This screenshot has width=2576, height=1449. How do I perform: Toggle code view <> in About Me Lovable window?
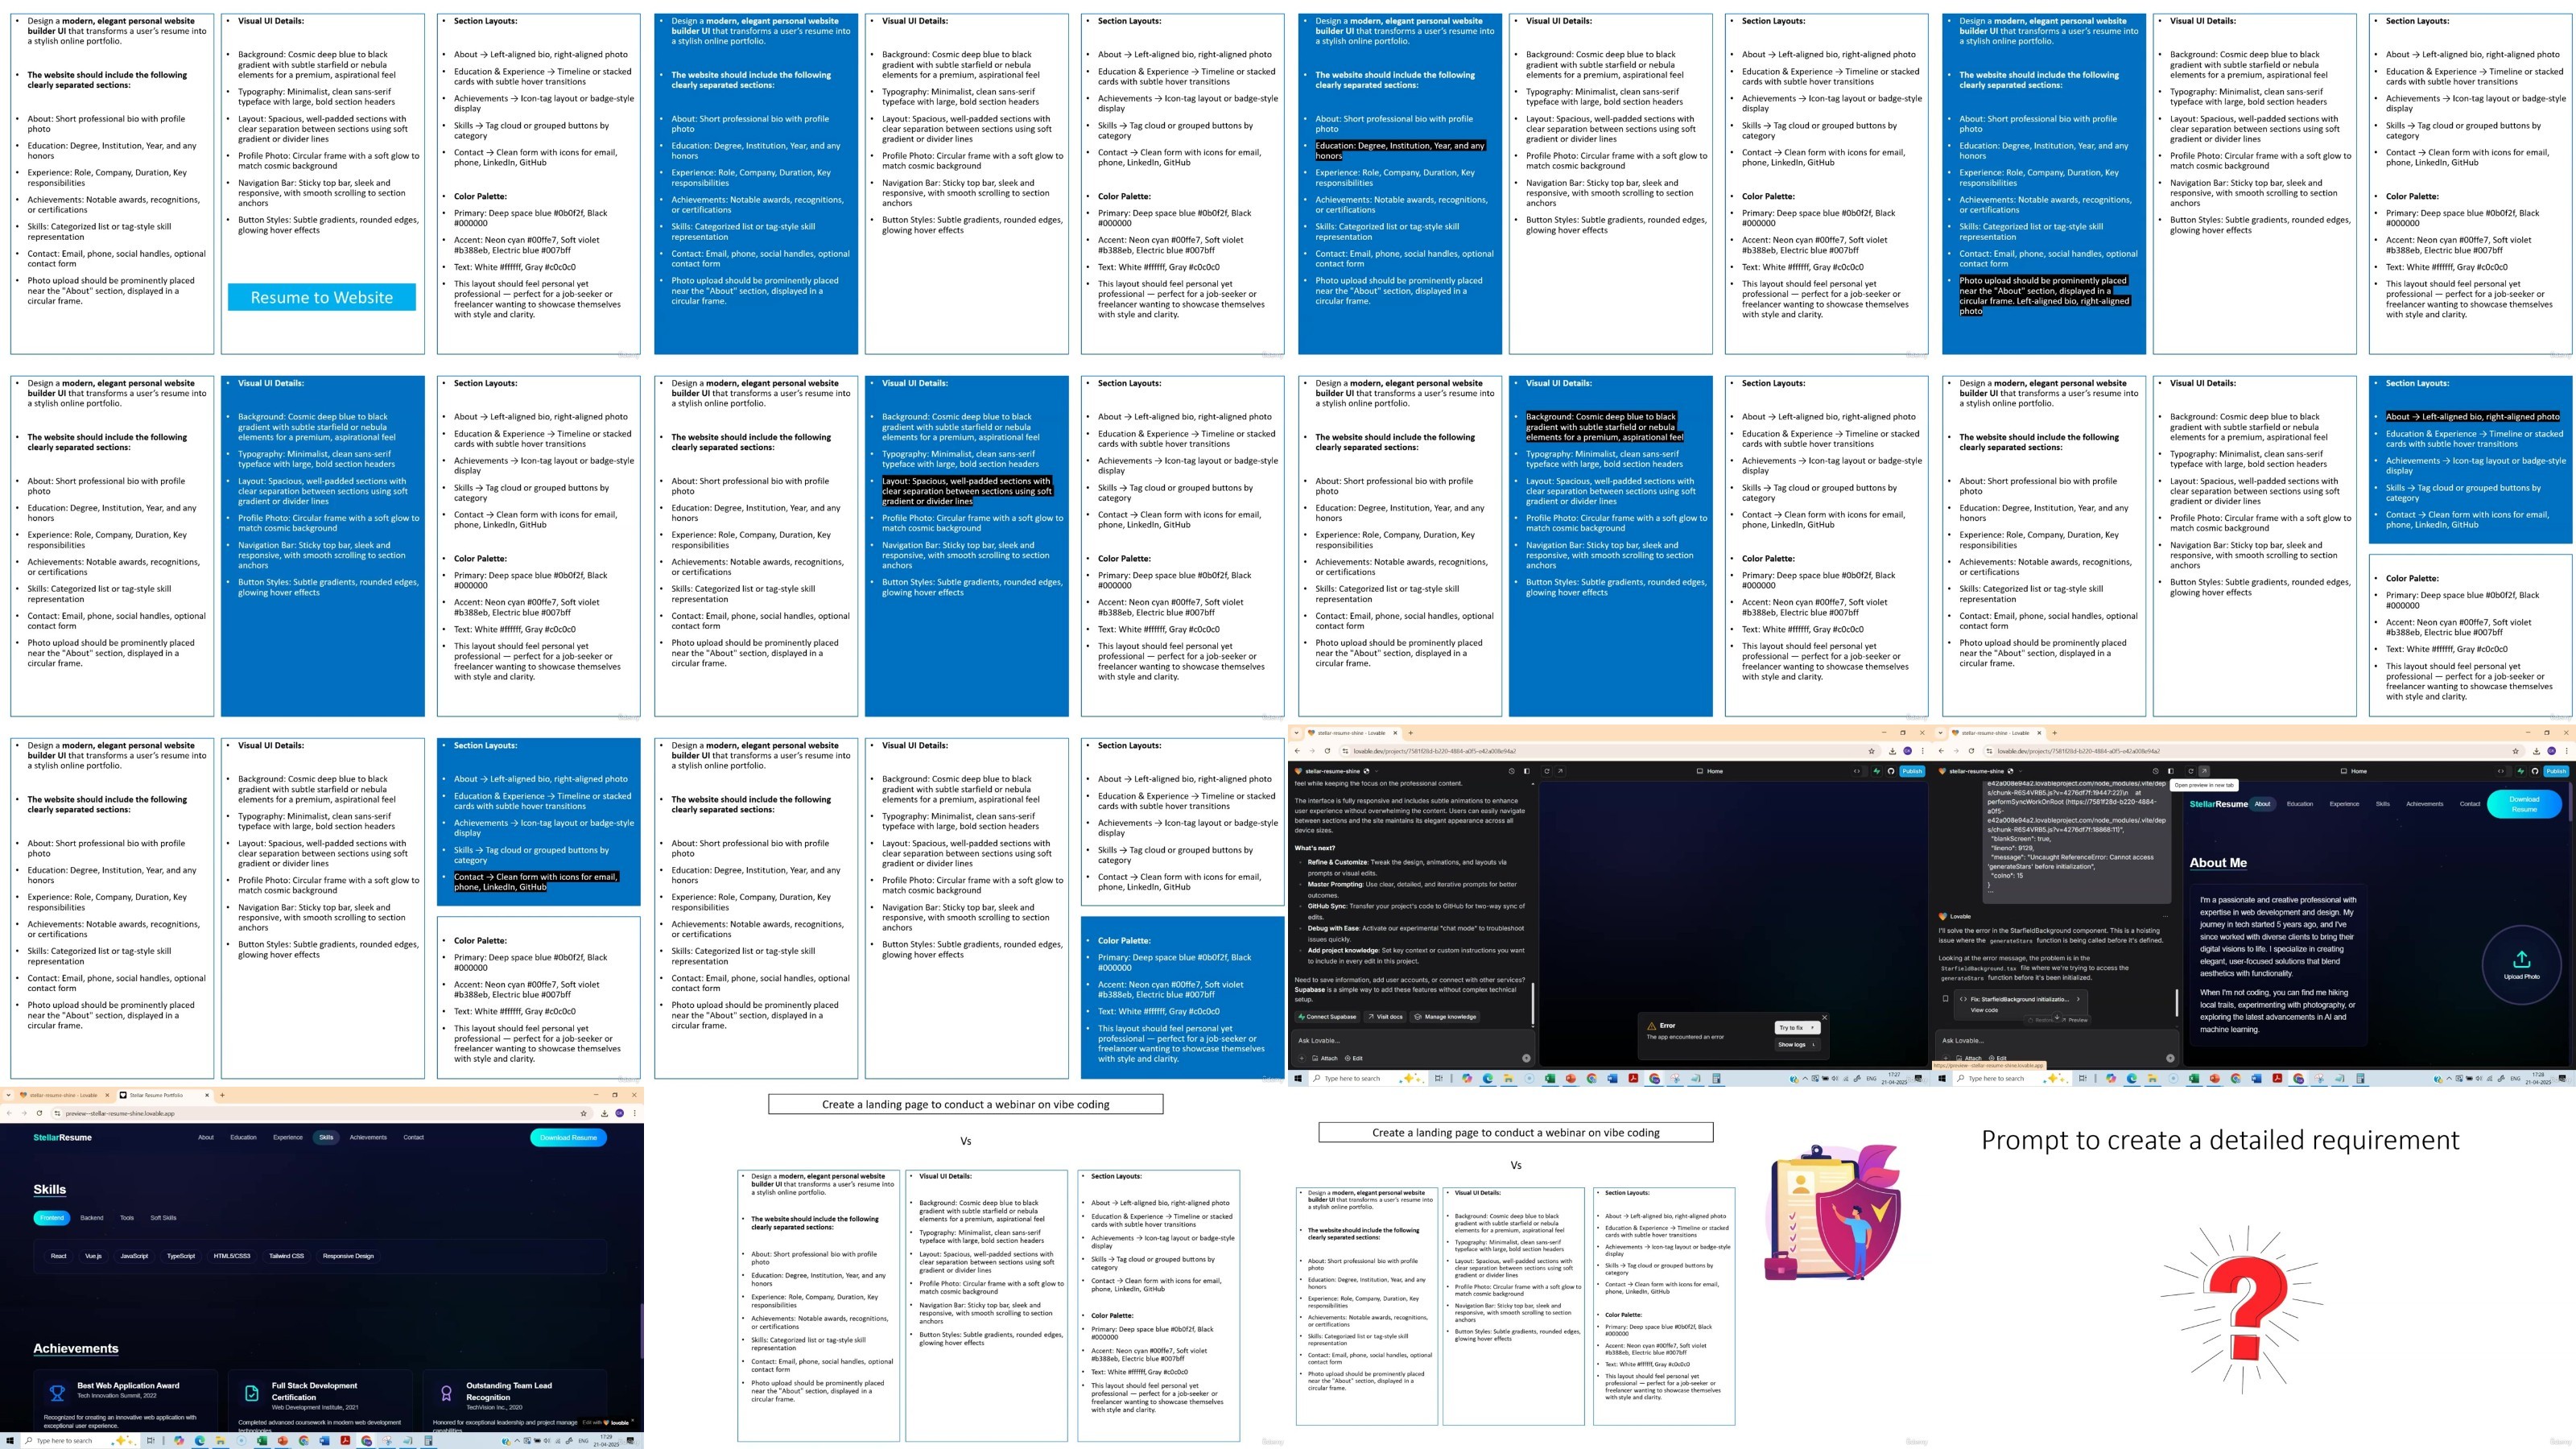(x=2501, y=771)
